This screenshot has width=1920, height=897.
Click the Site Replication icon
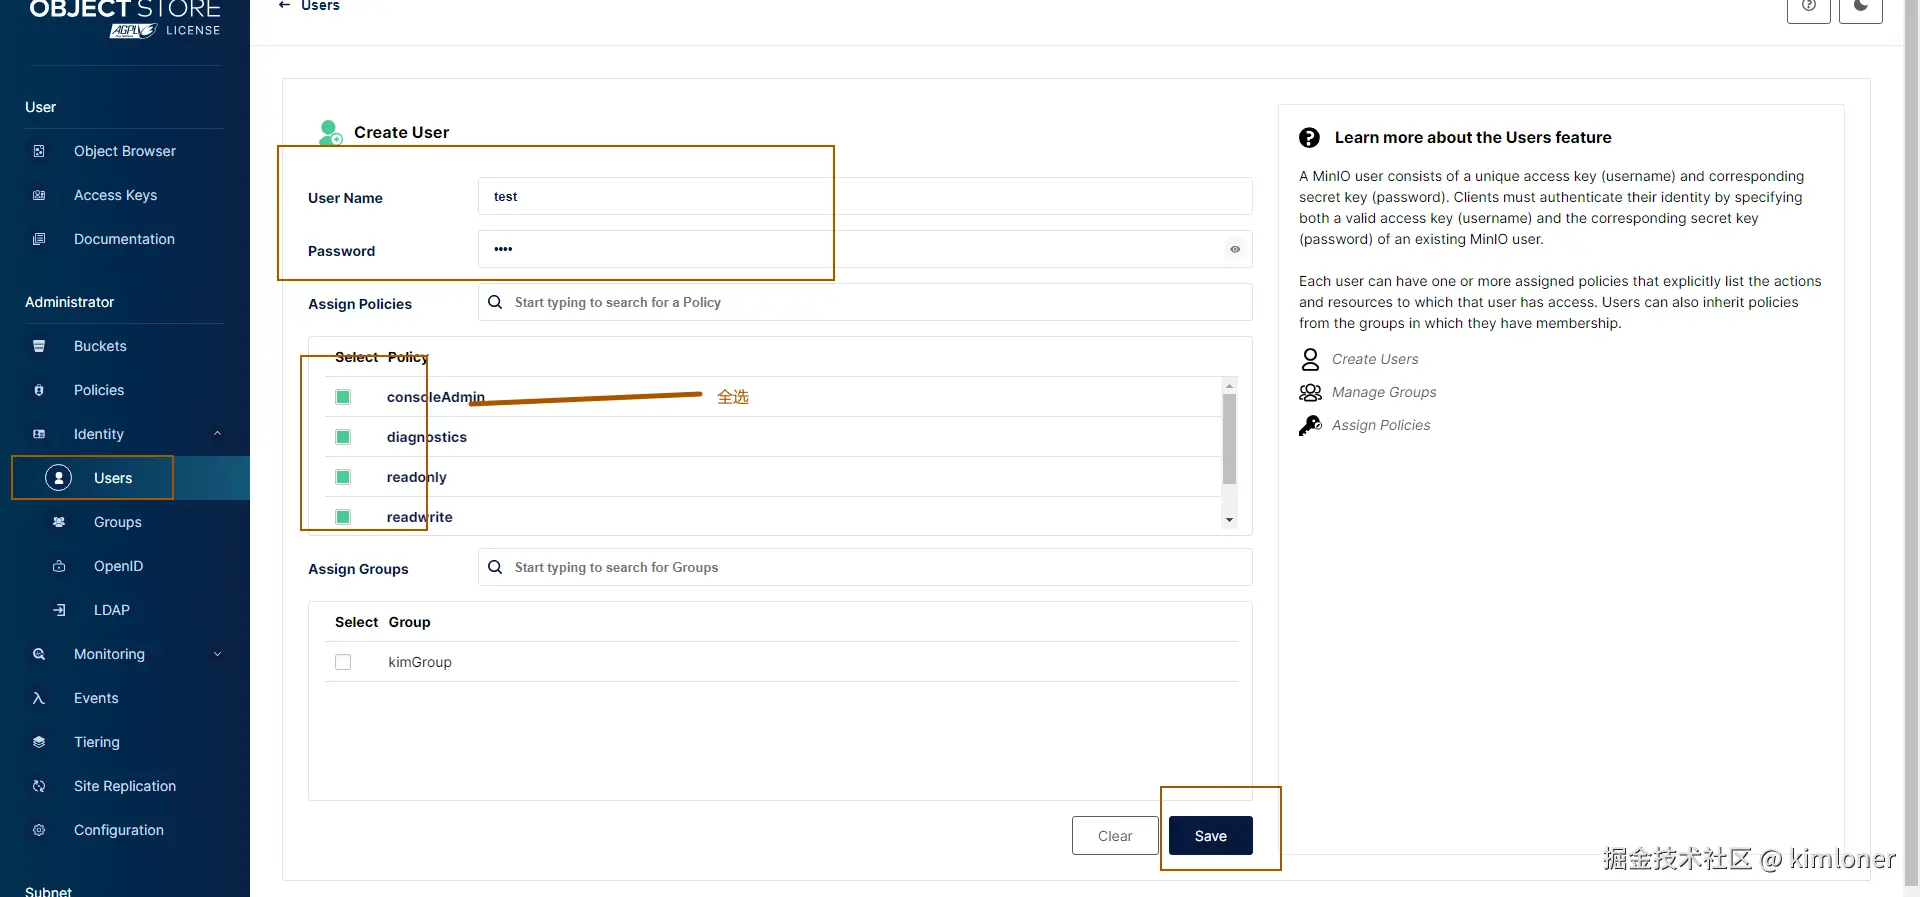[39, 786]
